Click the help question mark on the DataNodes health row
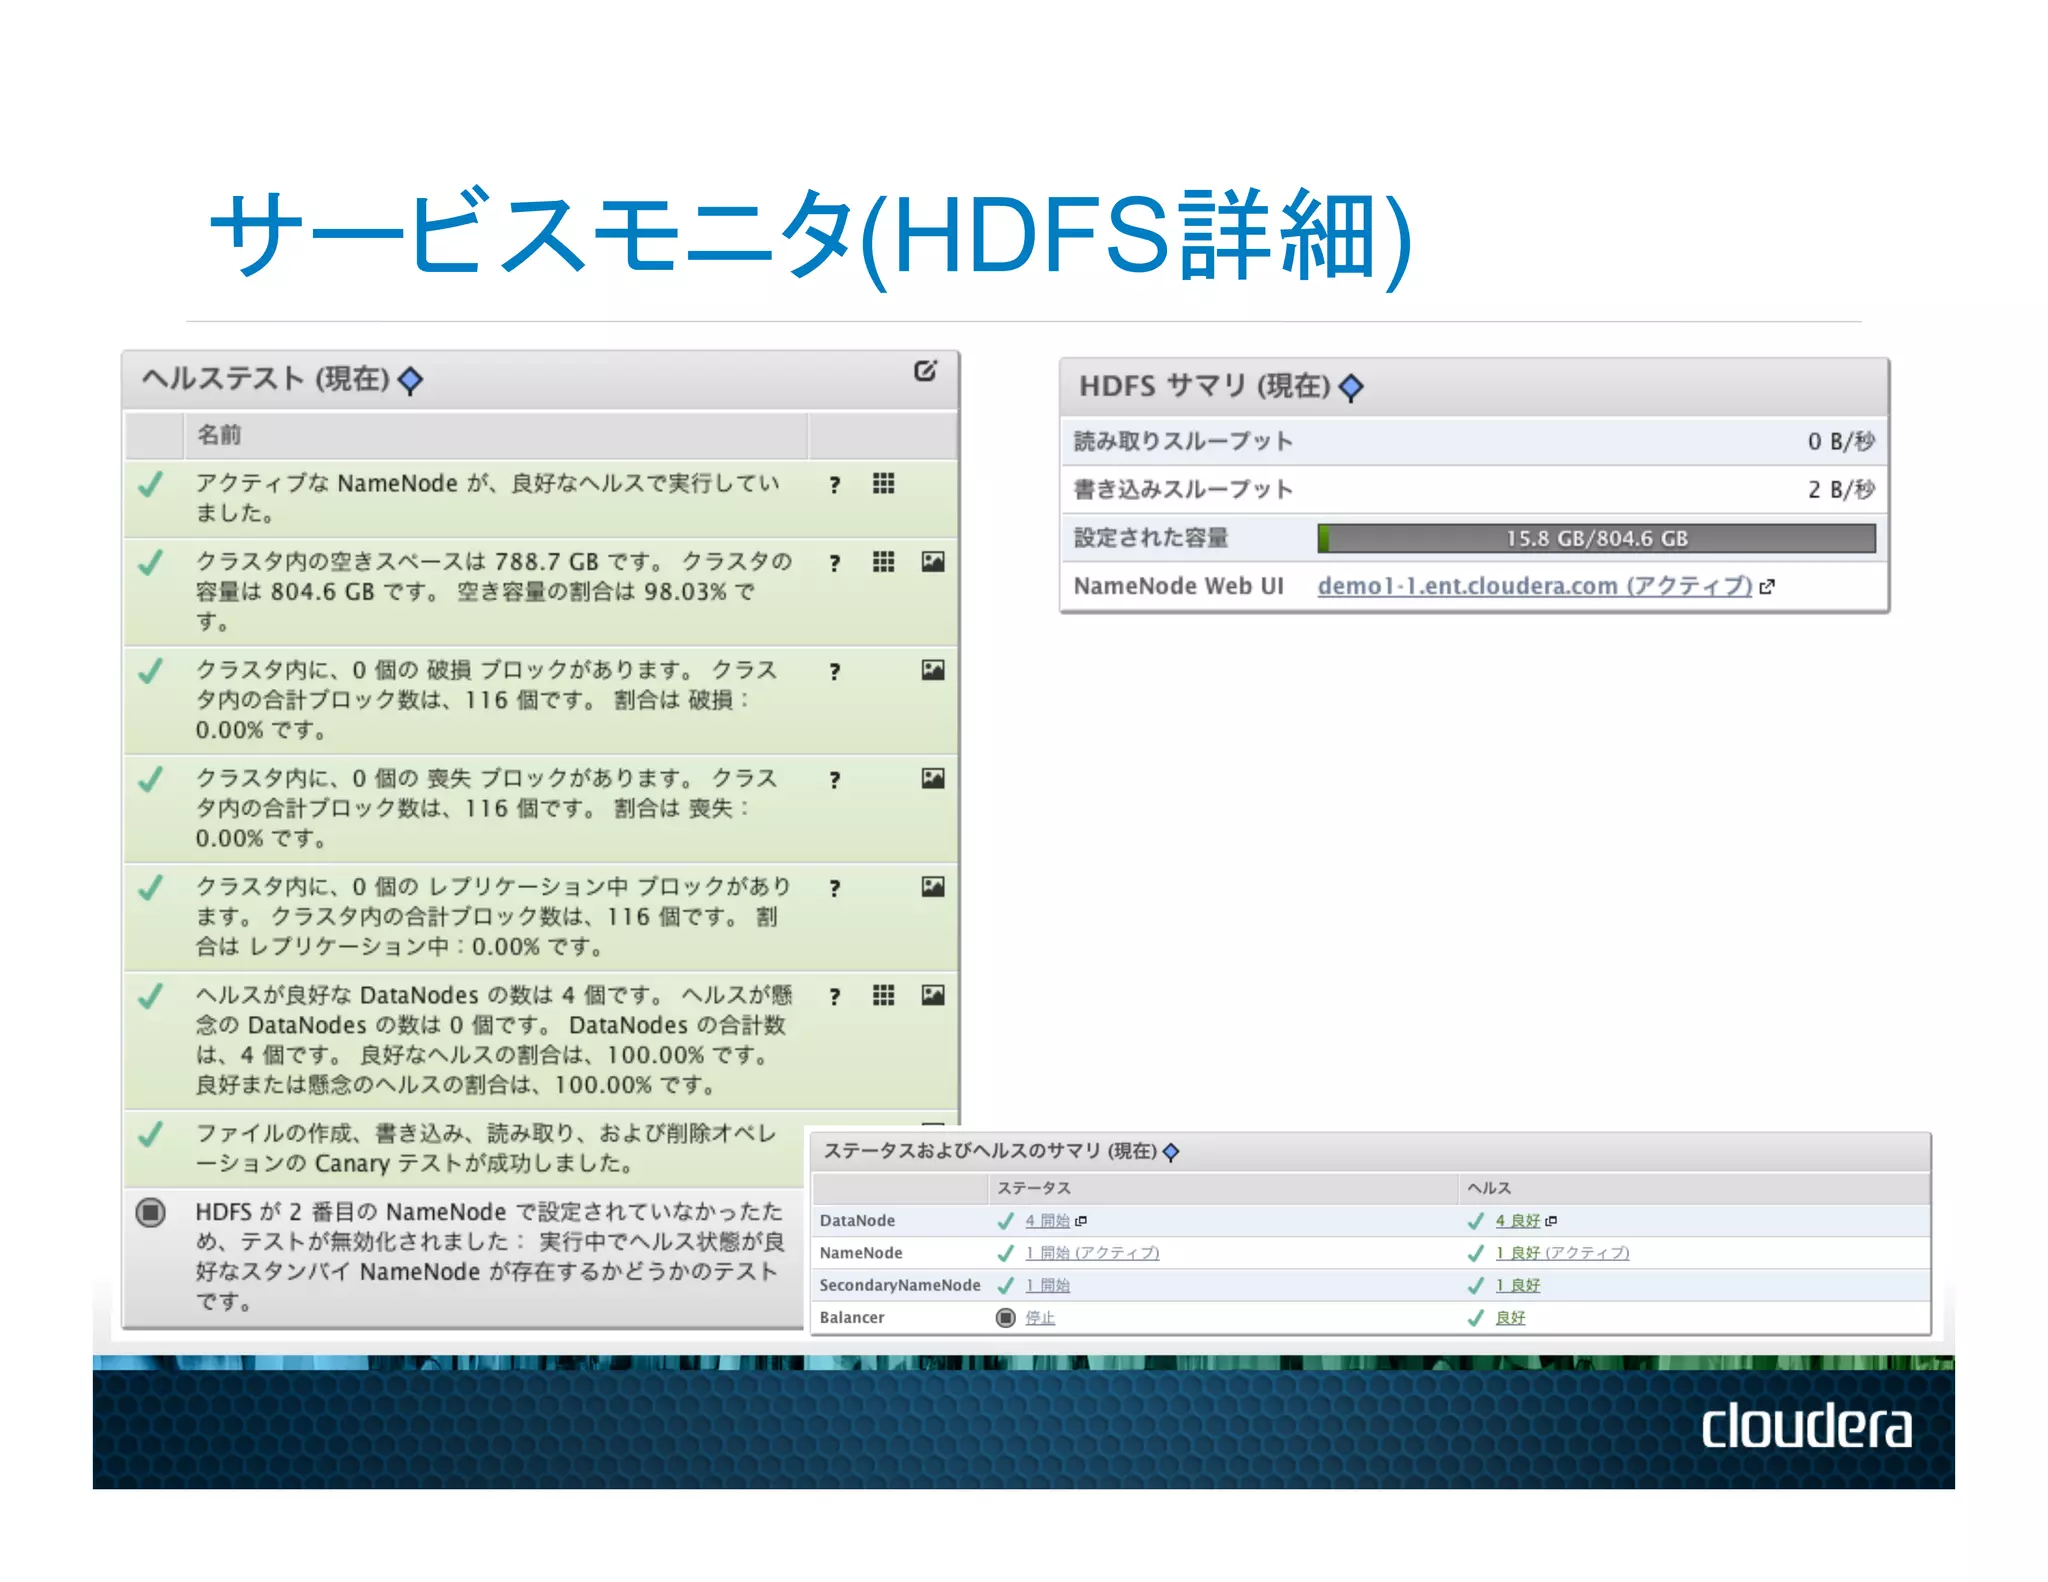The width and height of the screenshot is (2048, 1582). click(835, 996)
